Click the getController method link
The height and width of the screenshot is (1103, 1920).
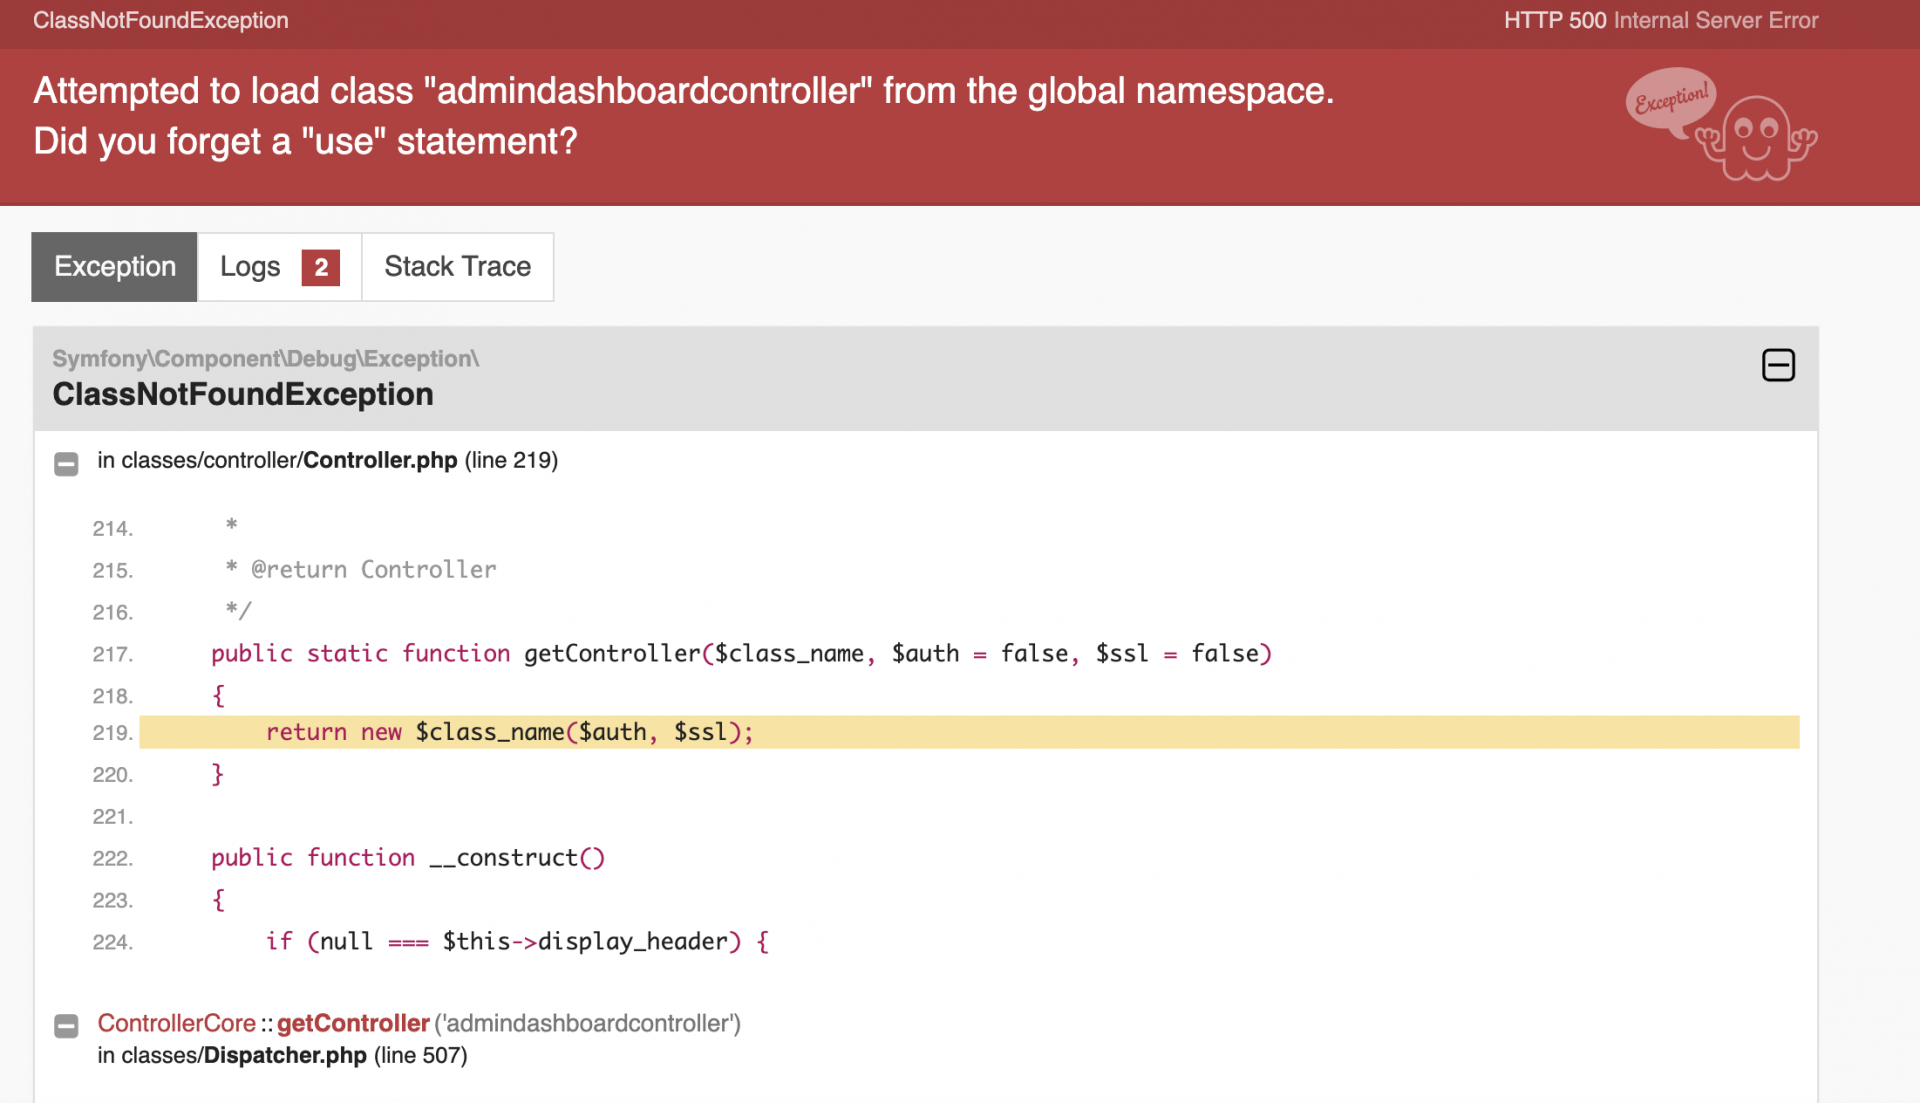(x=353, y=1023)
